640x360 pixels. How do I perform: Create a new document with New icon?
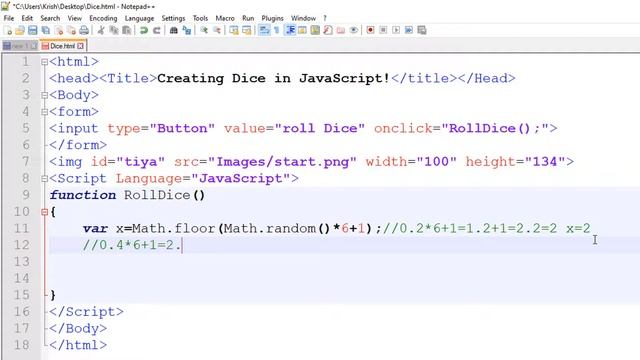[7, 30]
